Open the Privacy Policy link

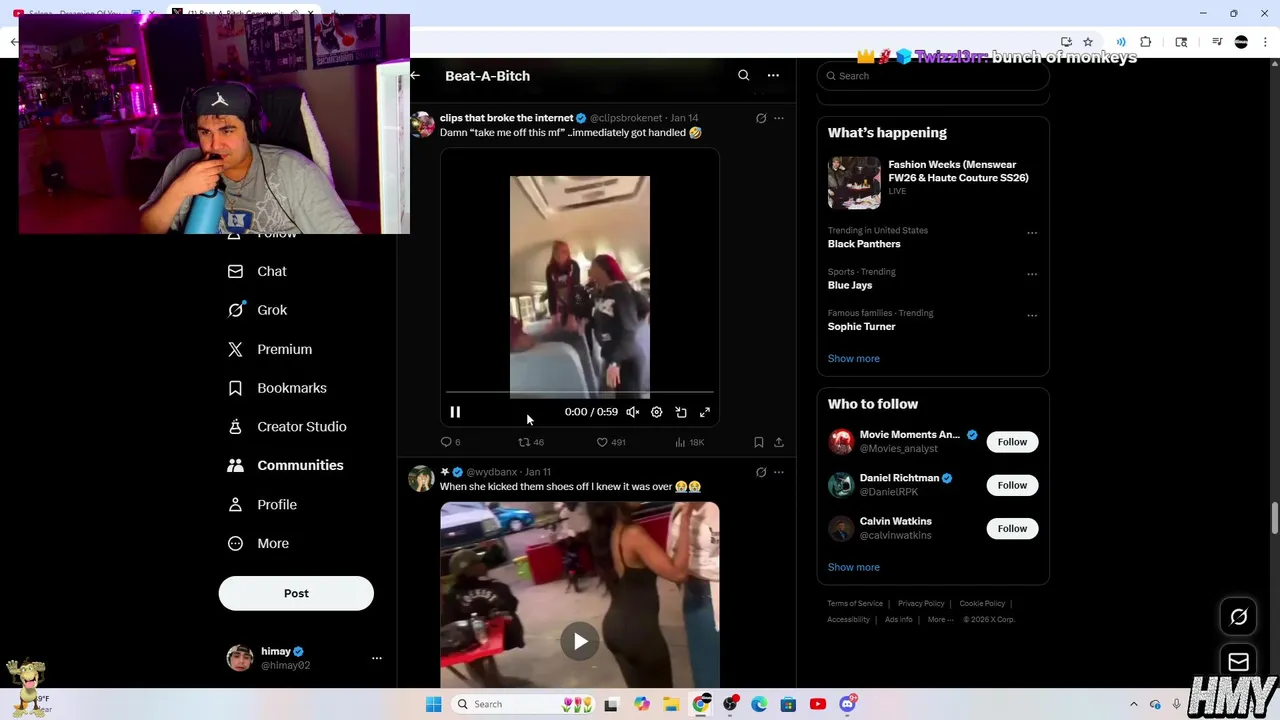(x=921, y=604)
